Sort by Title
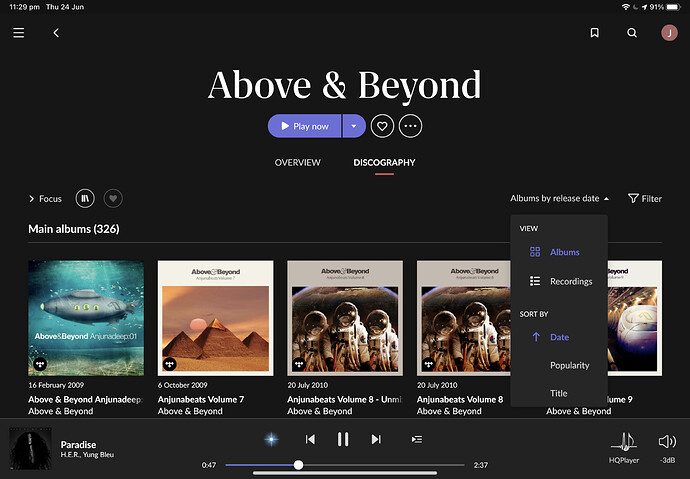Screen dimensions: 690x479 pos(559,393)
